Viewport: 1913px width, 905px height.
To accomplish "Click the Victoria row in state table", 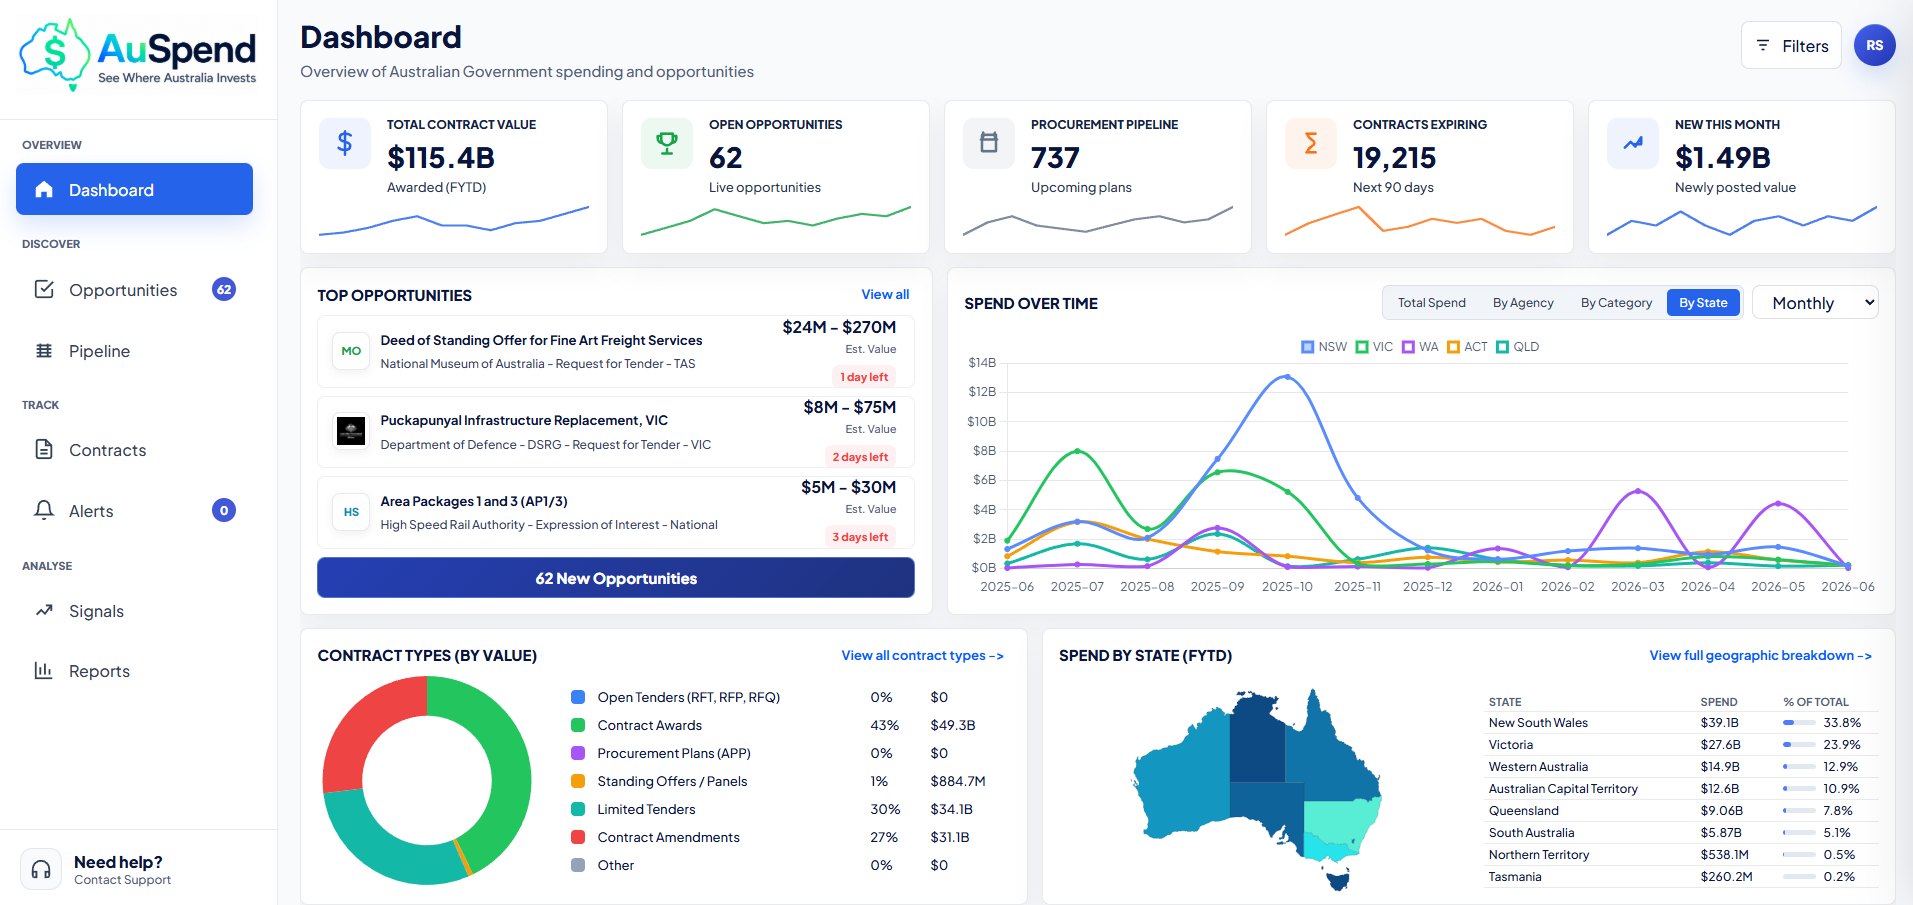I will point(1681,744).
